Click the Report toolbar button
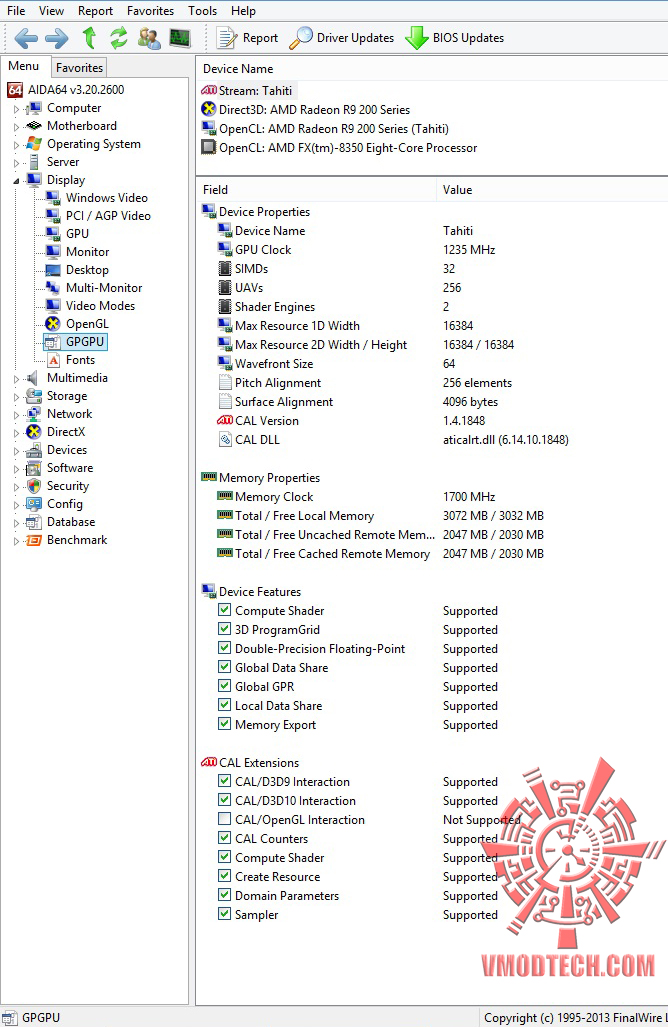The image size is (668, 1027). pos(248,38)
